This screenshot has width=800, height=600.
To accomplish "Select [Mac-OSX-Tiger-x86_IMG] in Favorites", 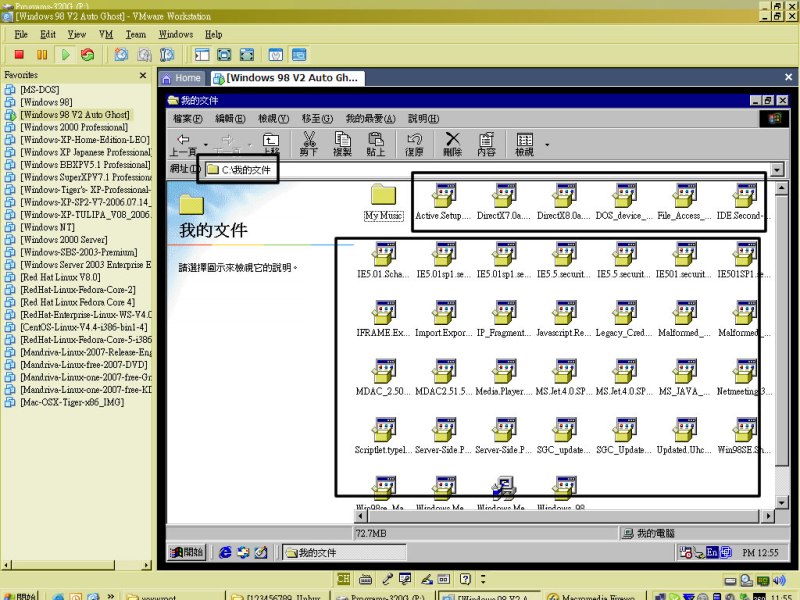I will pyautogui.click(x=72, y=402).
